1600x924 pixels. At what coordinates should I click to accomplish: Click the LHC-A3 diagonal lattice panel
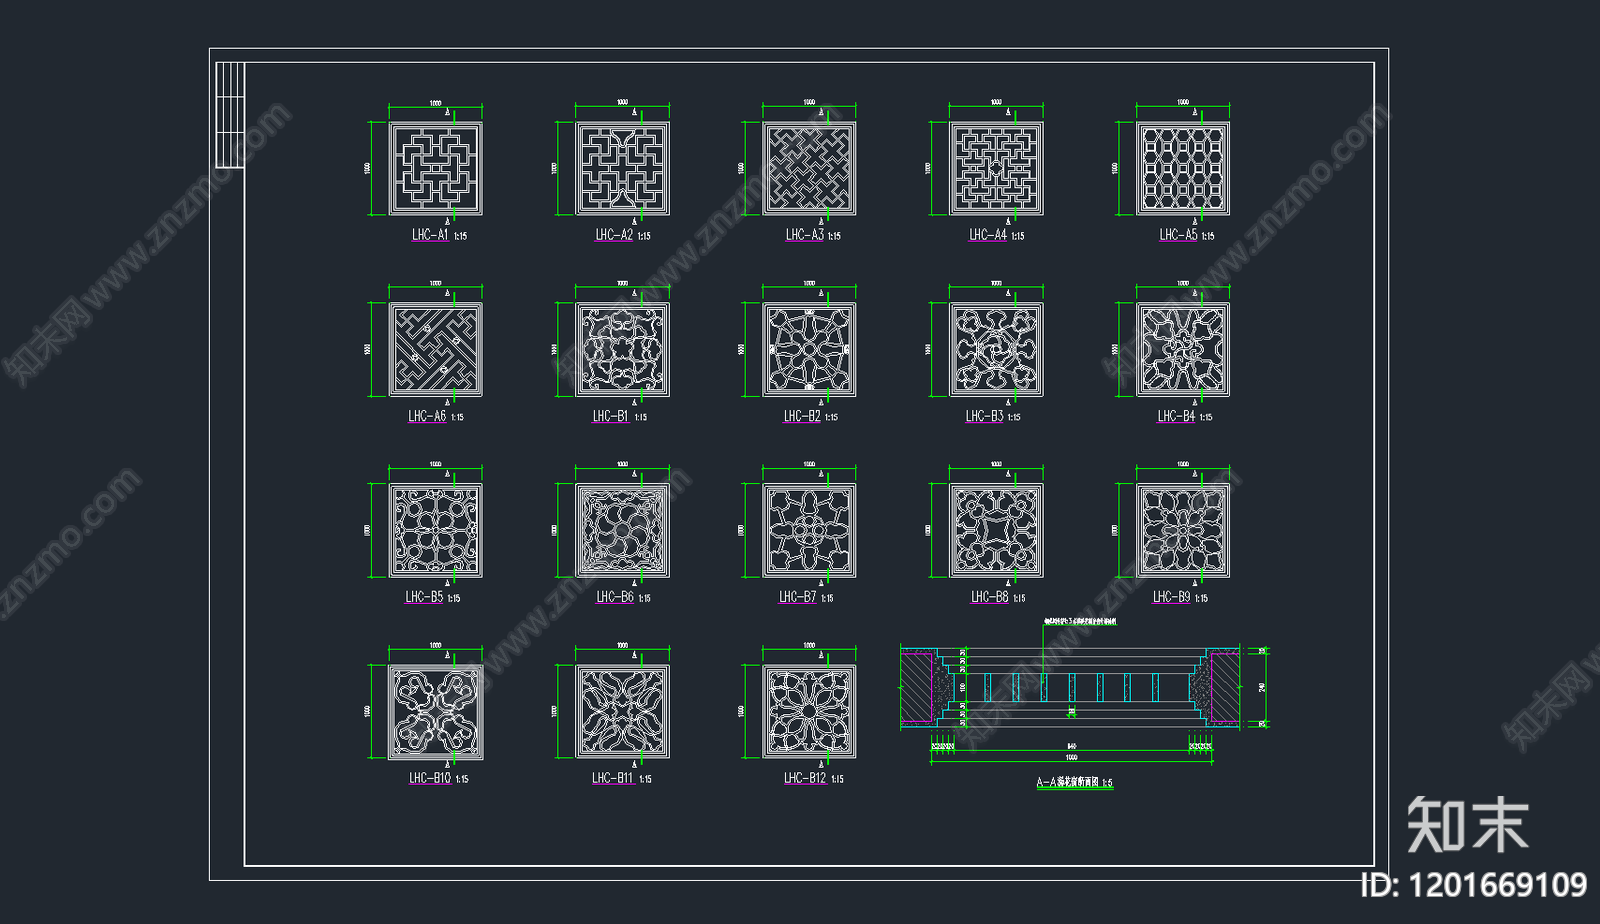coord(809,168)
